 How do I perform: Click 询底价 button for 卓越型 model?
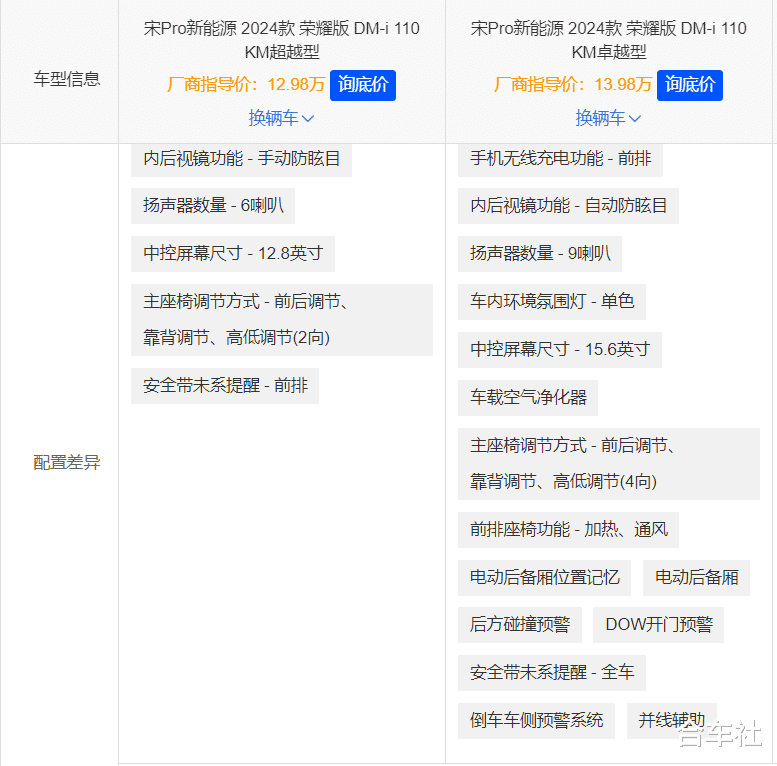click(x=690, y=85)
